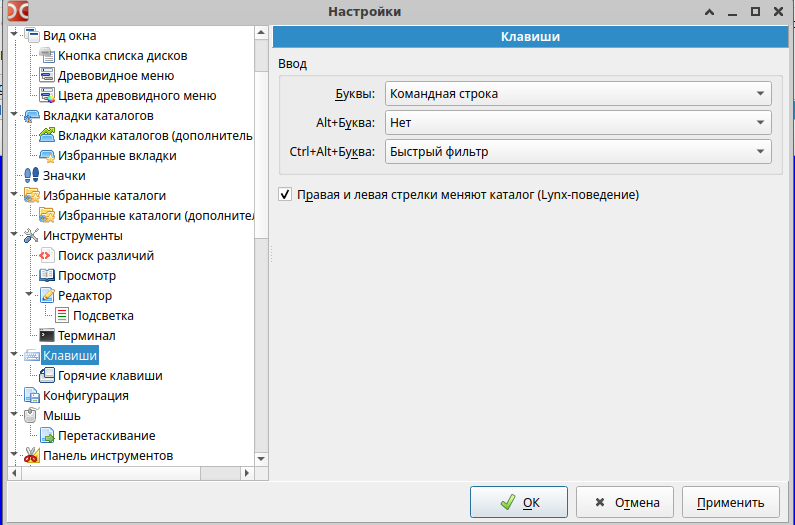Click the Double Commander logo in title bar
This screenshot has width=795, height=525.
pyautogui.click(x=18, y=12)
